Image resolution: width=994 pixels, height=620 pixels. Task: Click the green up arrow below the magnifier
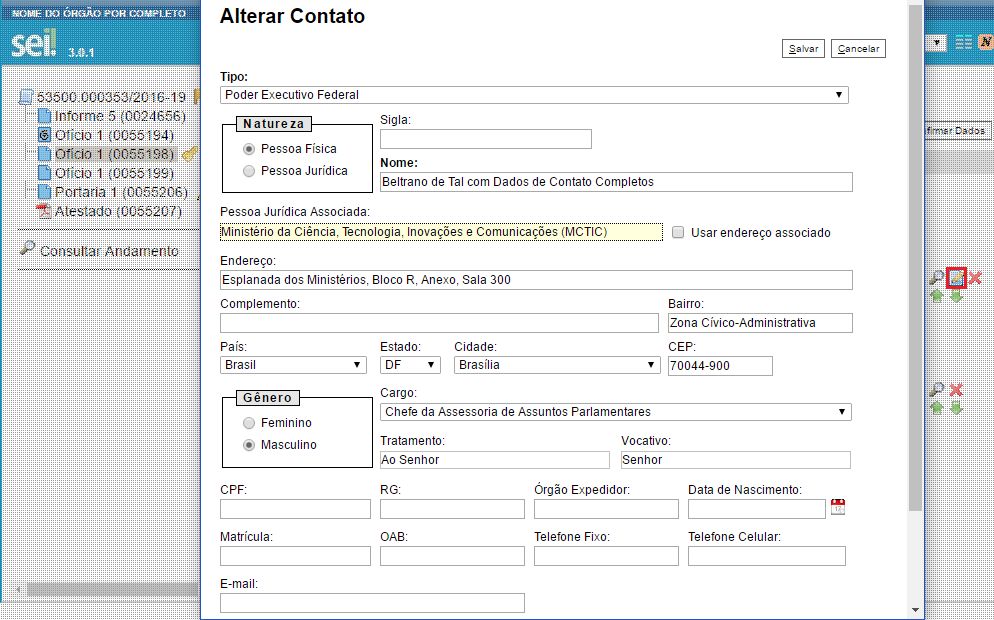click(937, 296)
